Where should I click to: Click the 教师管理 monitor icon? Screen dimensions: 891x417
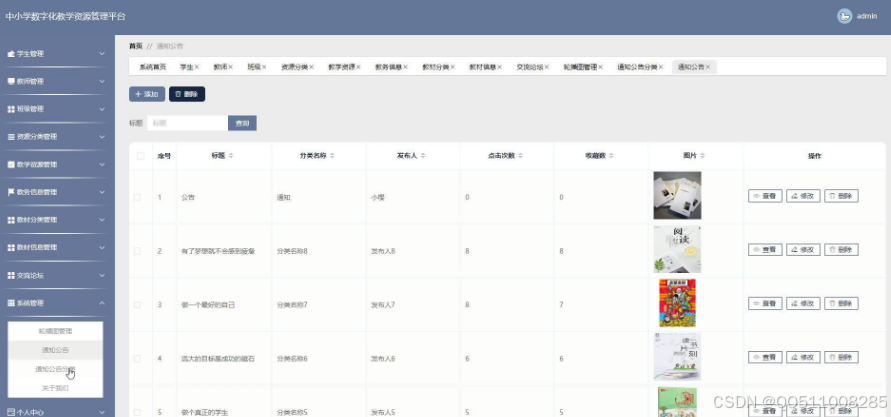[11, 81]
